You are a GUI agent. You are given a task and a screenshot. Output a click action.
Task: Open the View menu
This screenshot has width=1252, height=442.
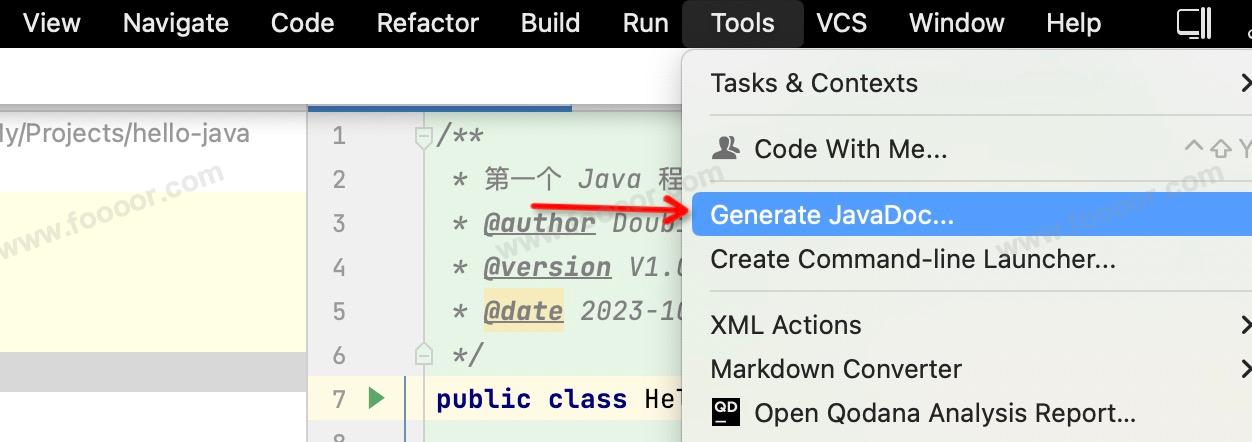click(x=51, y=23)
